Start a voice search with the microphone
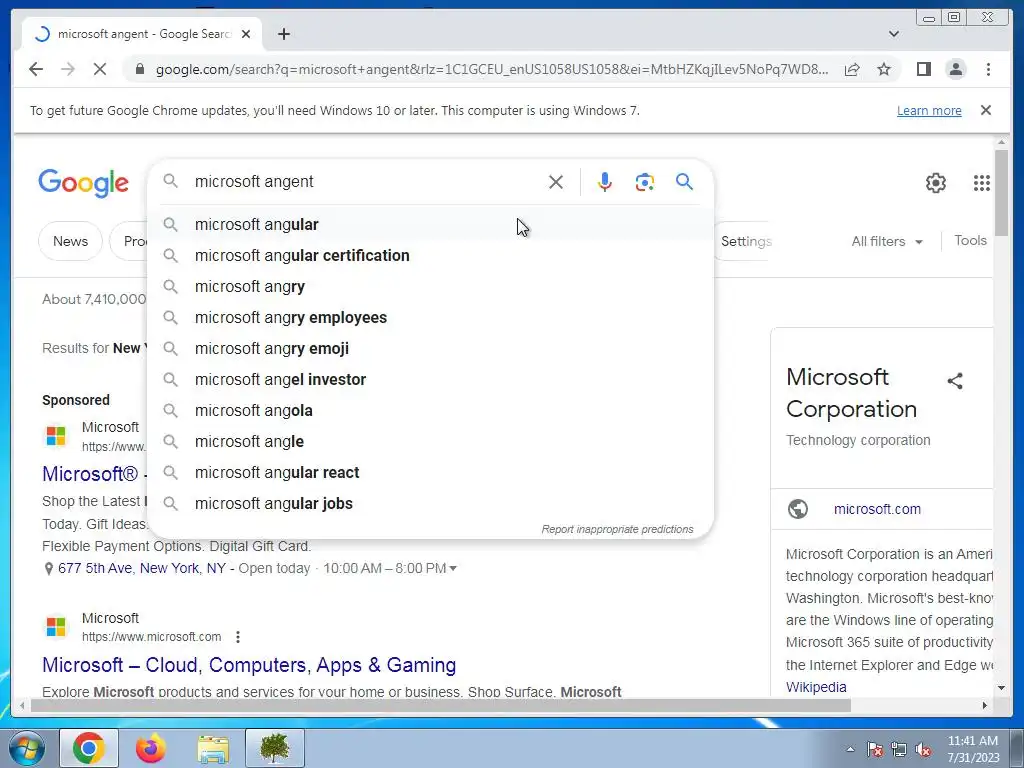This screenshot has width=1024, height=768. click(x=605, y=182)
